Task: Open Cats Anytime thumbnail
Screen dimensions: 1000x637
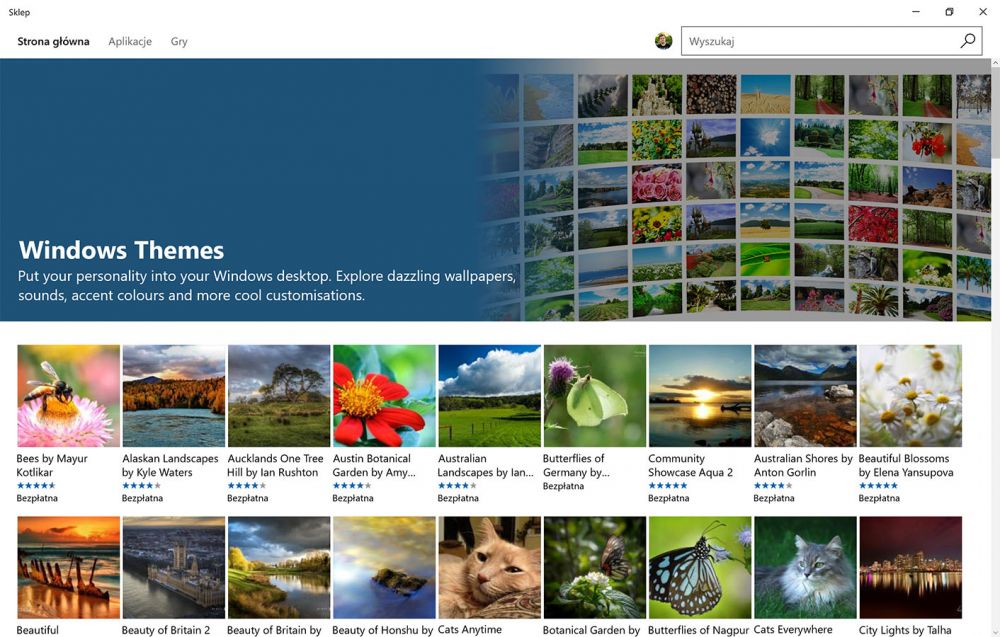Action: click(x=489, y=567)
